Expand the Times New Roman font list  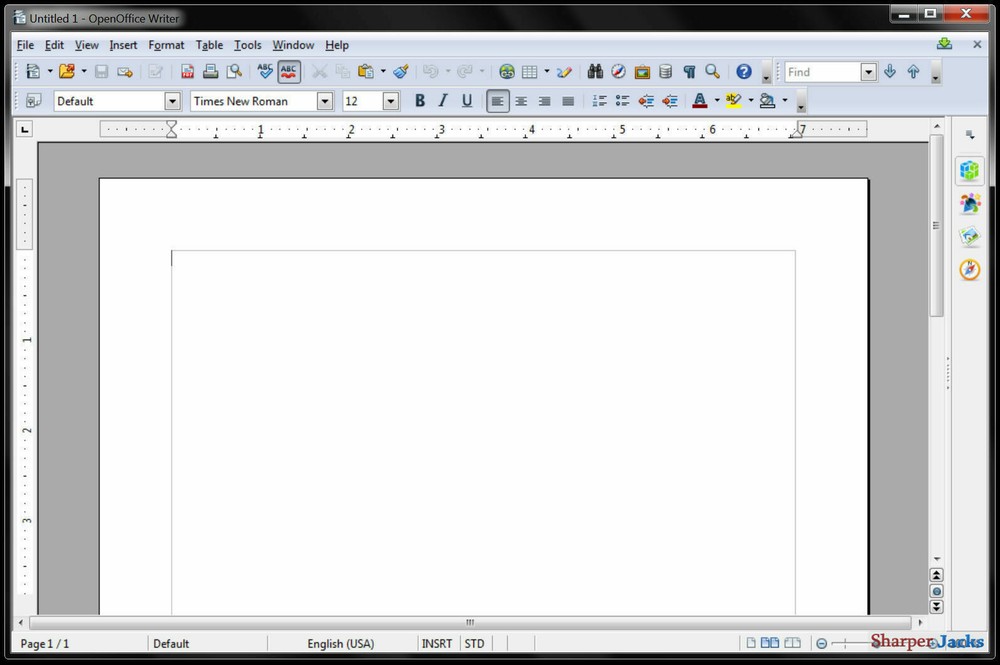(x=325, y=101)
